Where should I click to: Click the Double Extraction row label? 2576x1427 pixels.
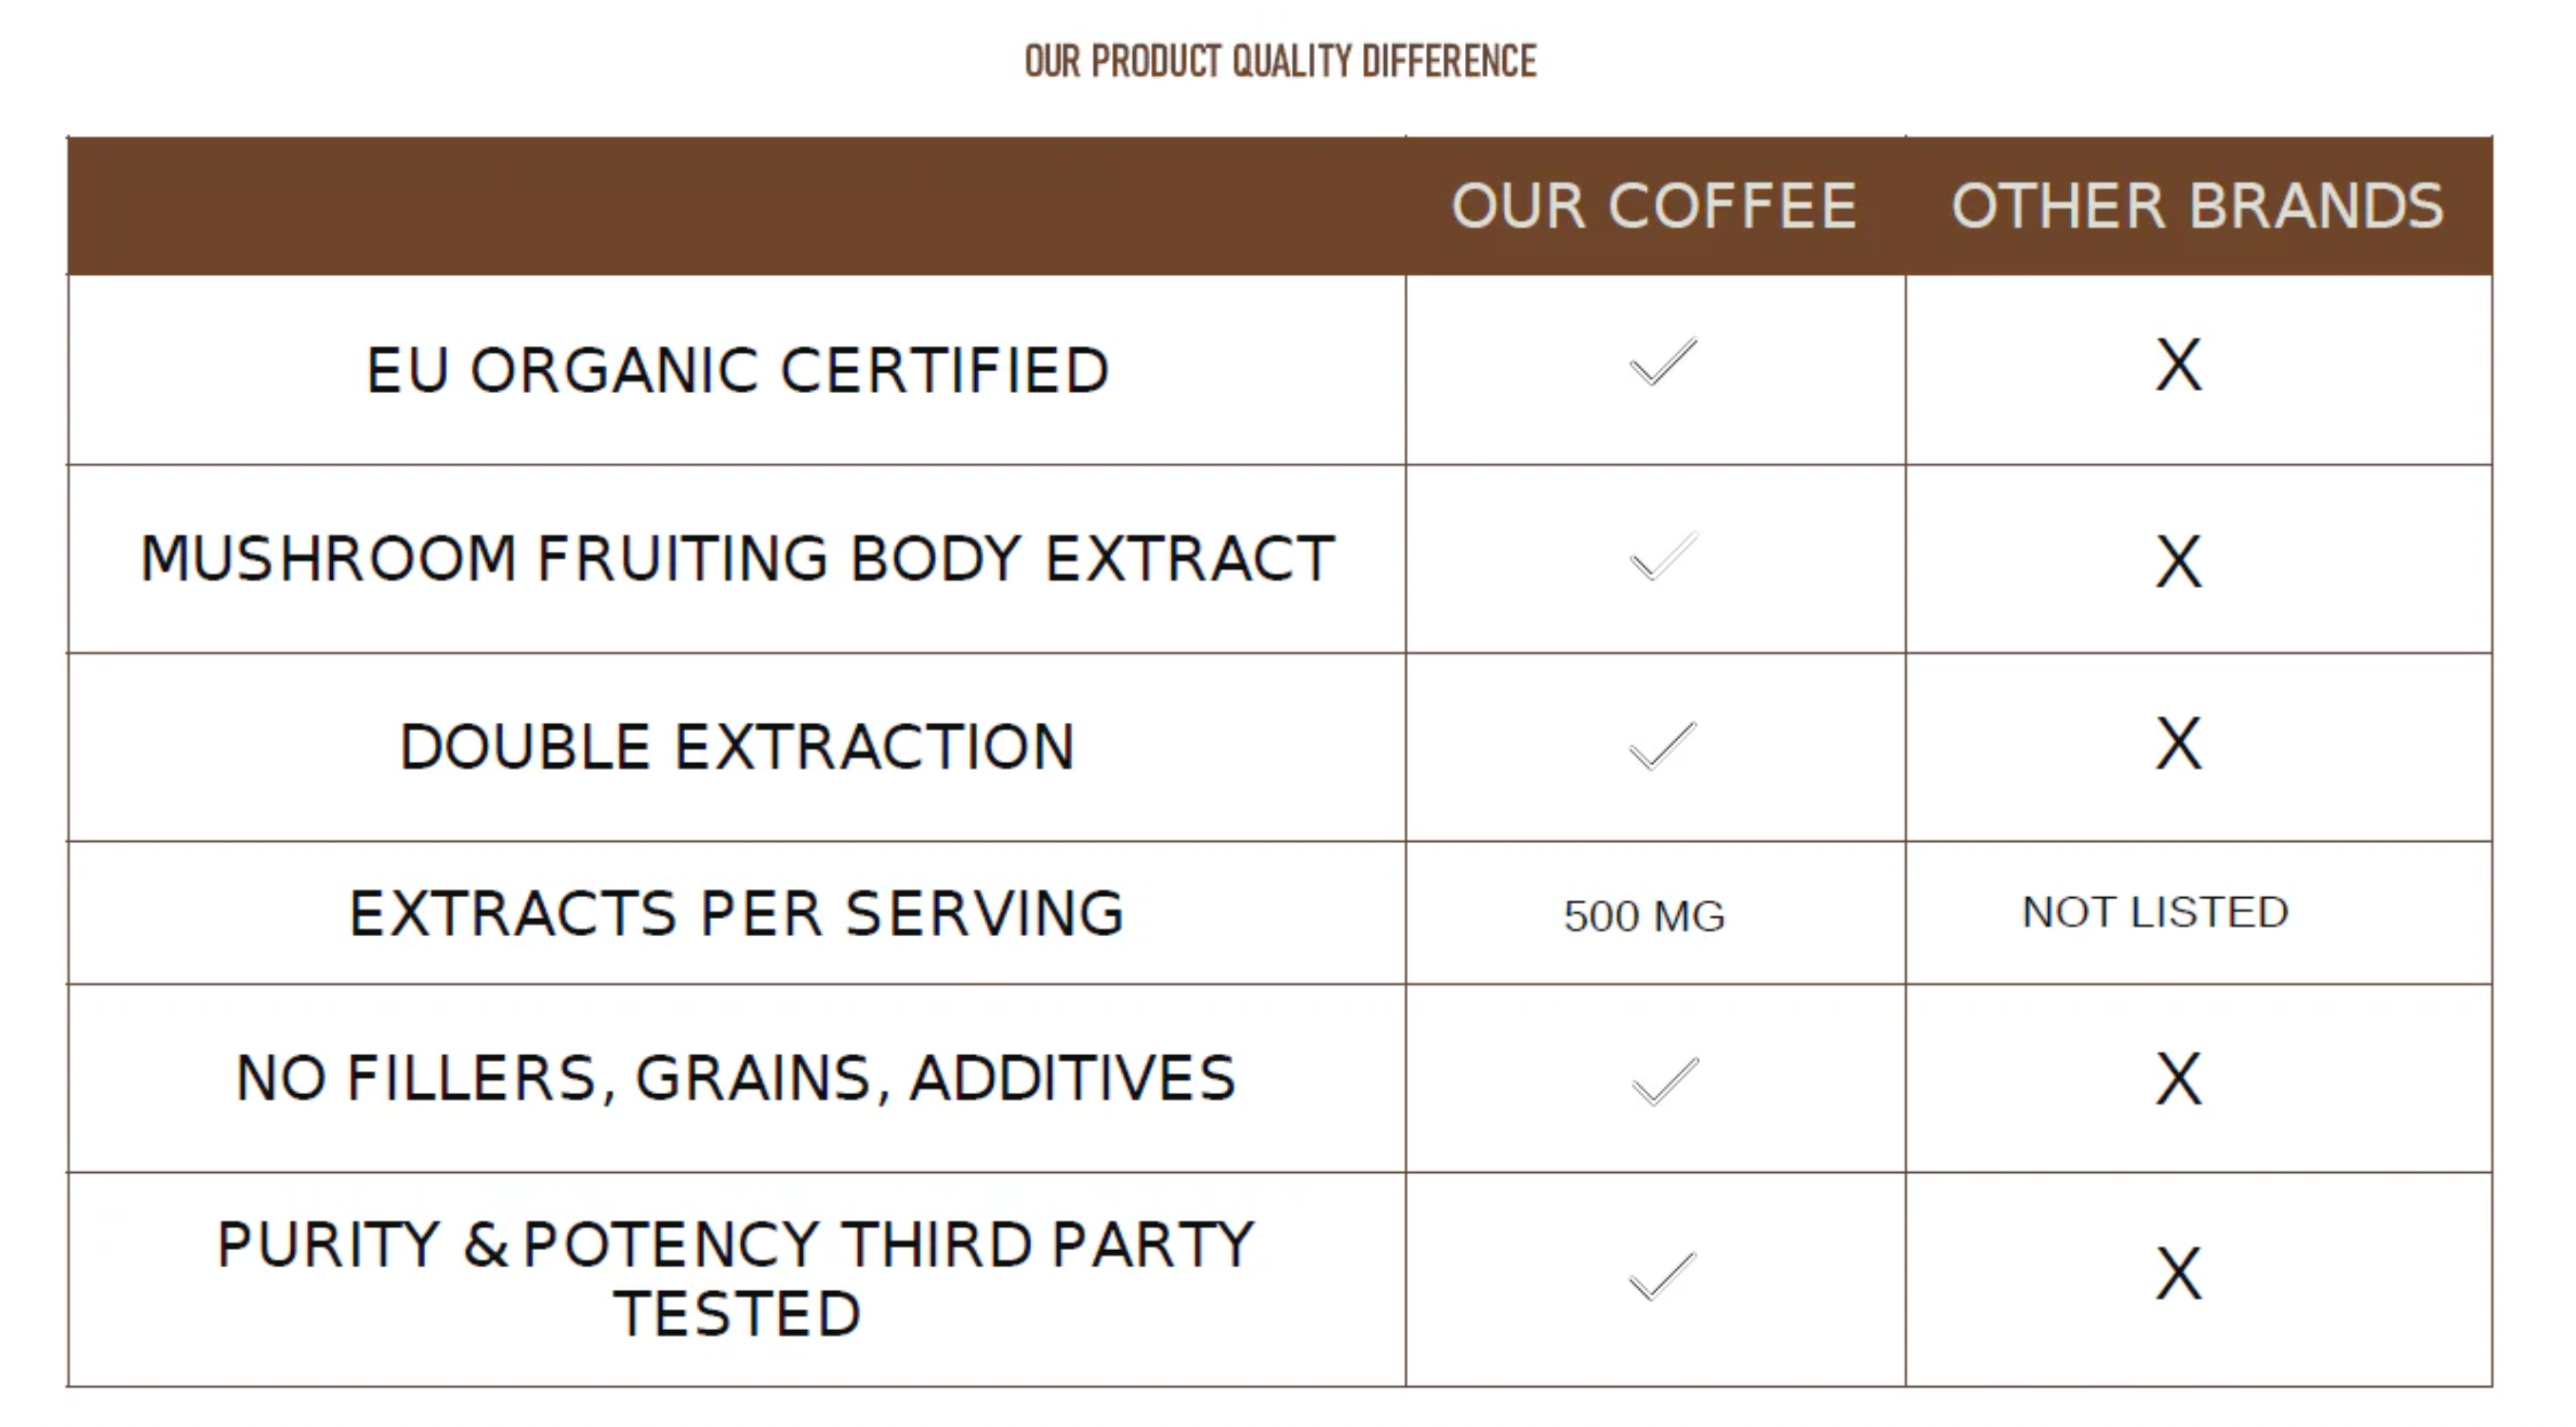pos(738,747)
